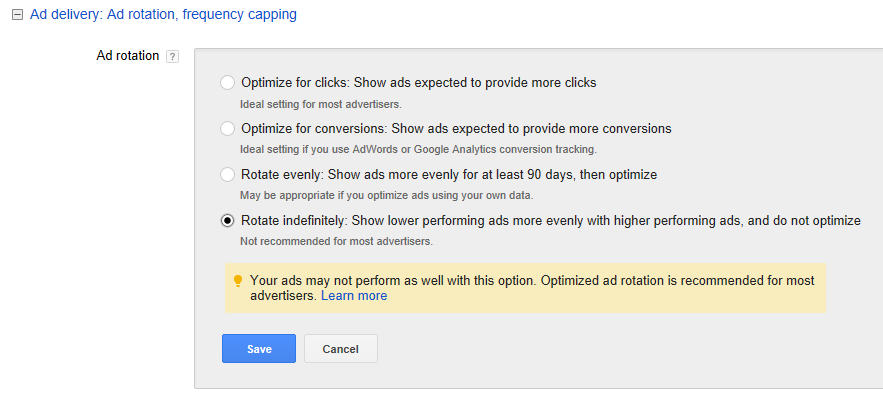
Task: Open the Ad rotation help question mark
Action: [172, 56]
